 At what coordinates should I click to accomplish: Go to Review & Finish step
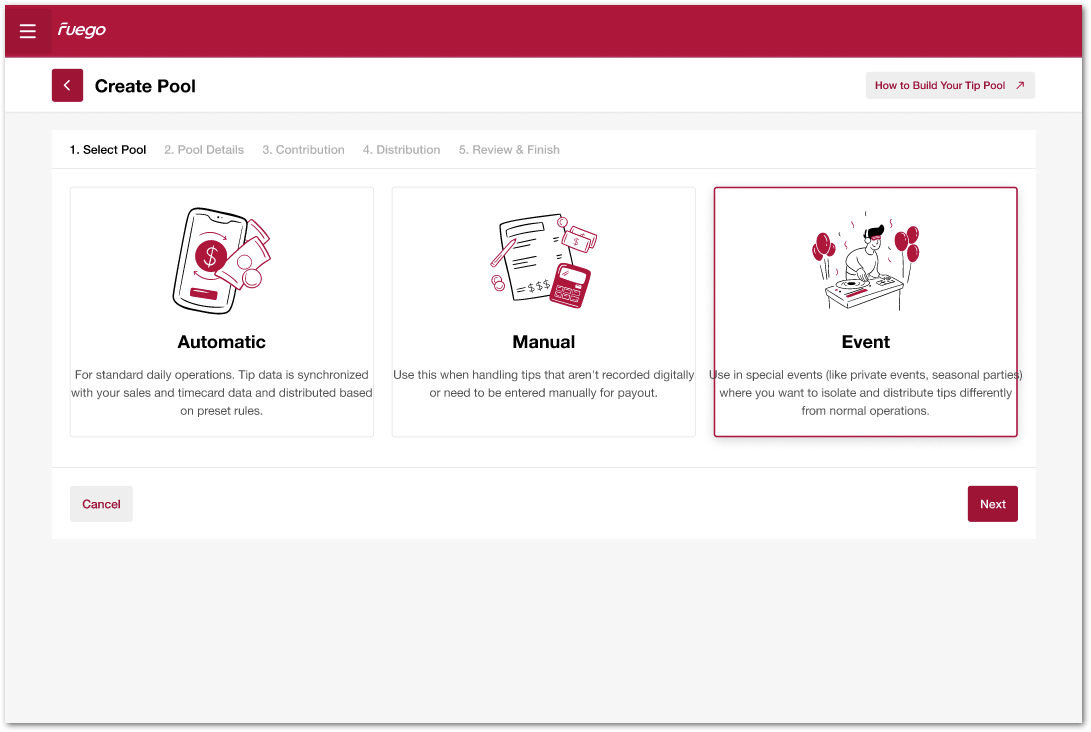pyautogui.click(x=509, y=150)
